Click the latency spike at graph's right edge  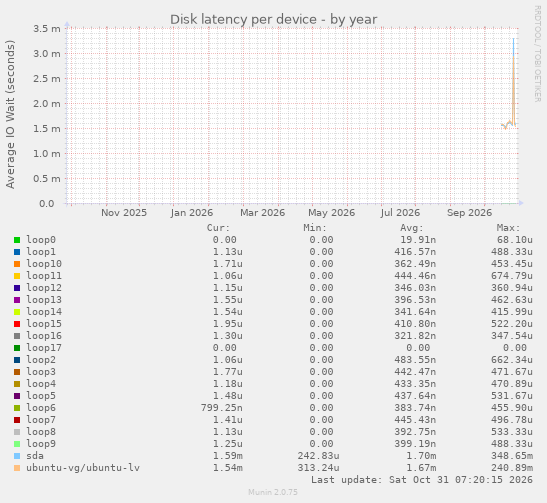pos(513,82)
